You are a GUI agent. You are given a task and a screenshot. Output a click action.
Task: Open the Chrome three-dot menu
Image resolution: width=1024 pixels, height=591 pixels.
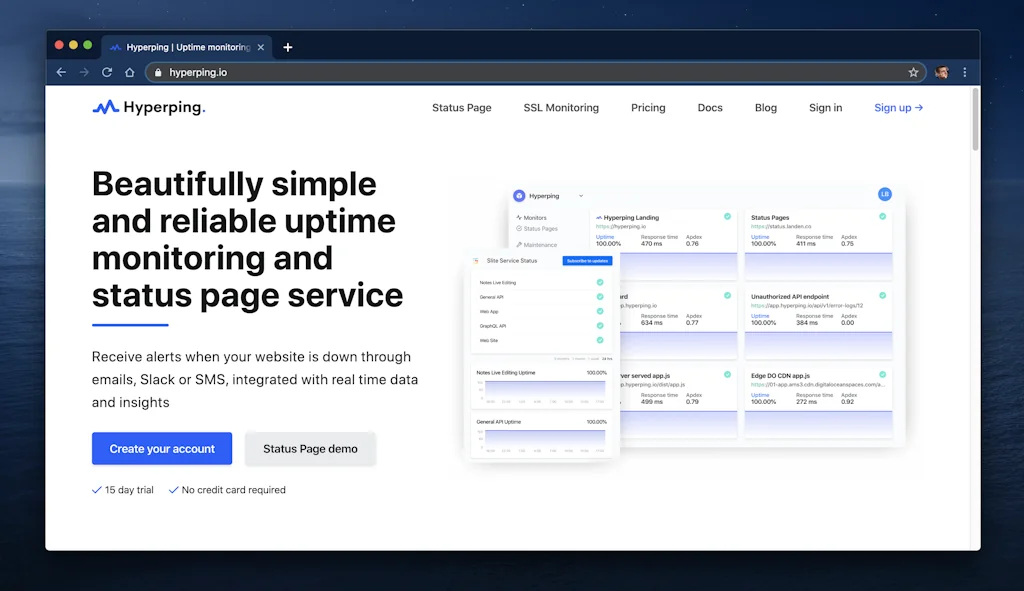(964, 73)
